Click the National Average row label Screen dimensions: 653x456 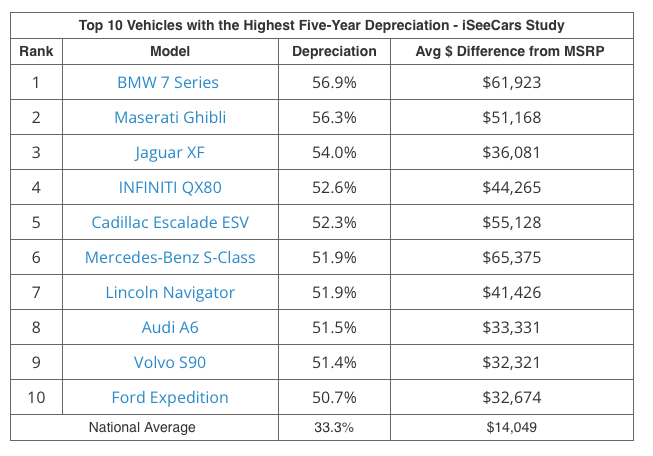[x=142, y=427]
